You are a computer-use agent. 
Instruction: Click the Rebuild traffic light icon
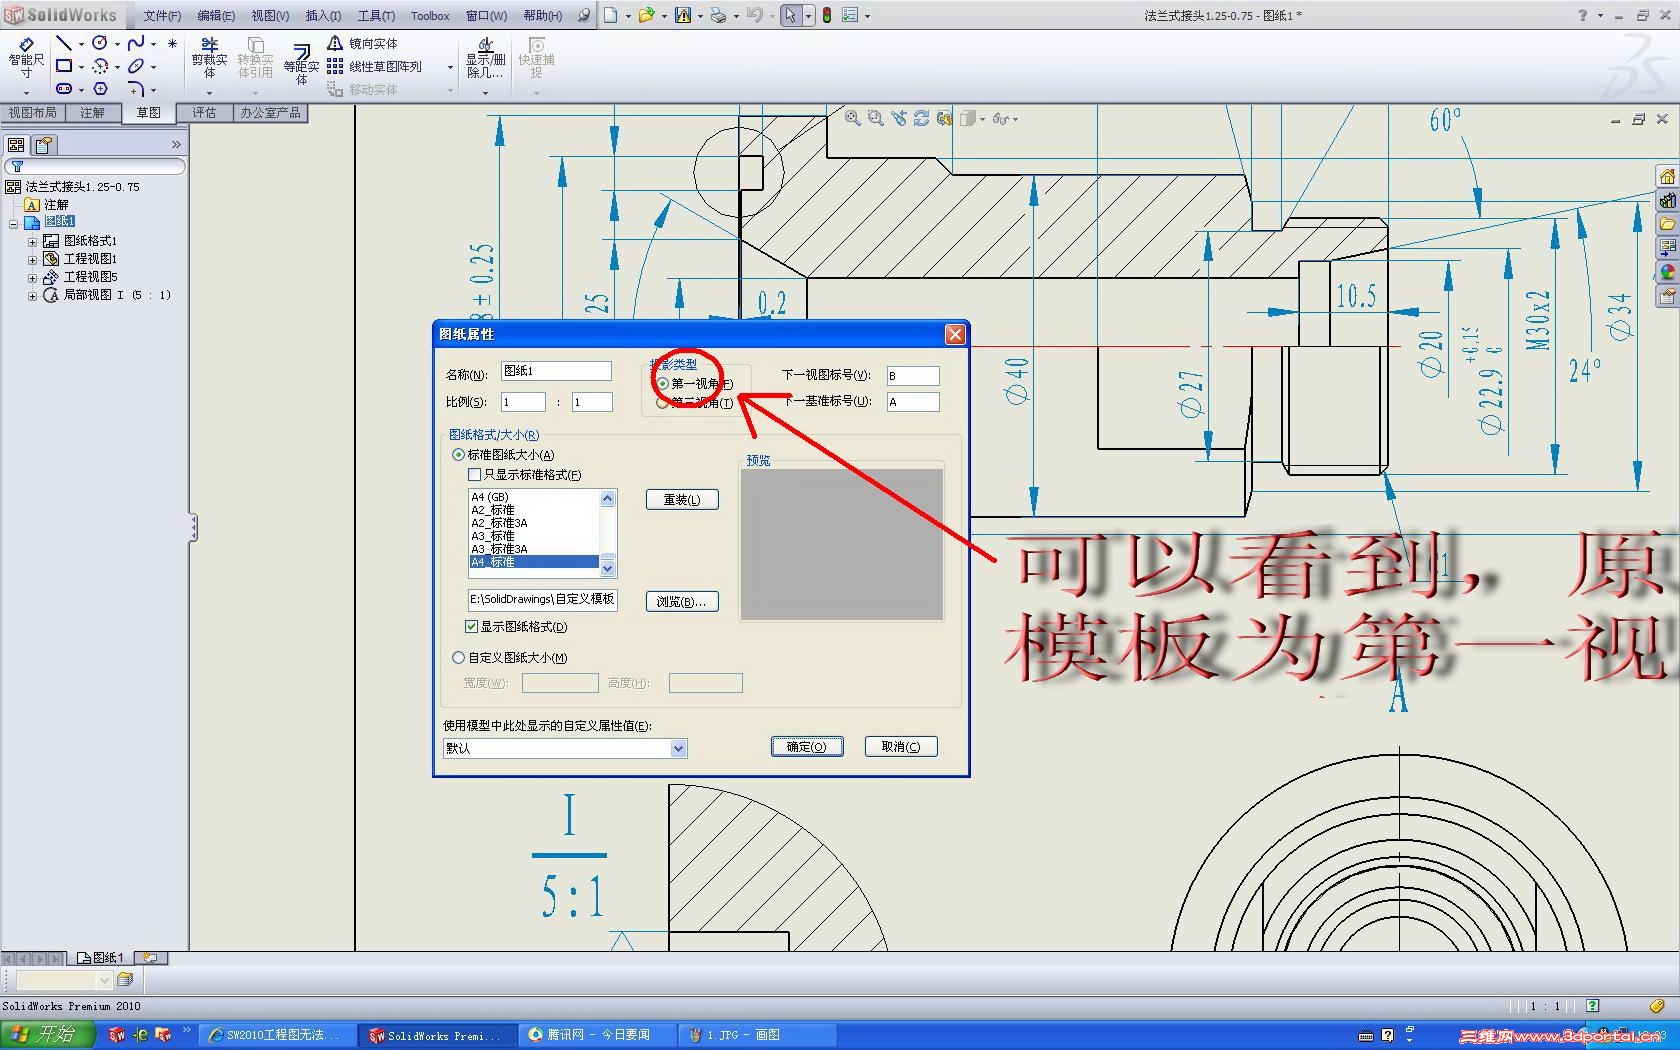[x=827, y=15]
